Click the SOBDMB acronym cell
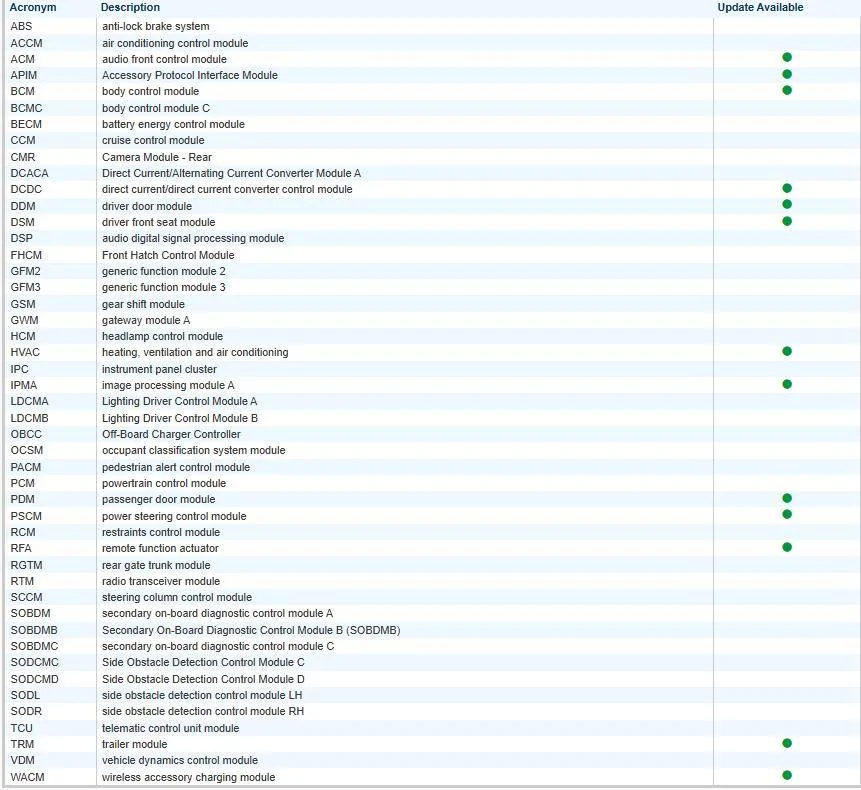Viewport: 861px width, 790px height. pos(34,630)
